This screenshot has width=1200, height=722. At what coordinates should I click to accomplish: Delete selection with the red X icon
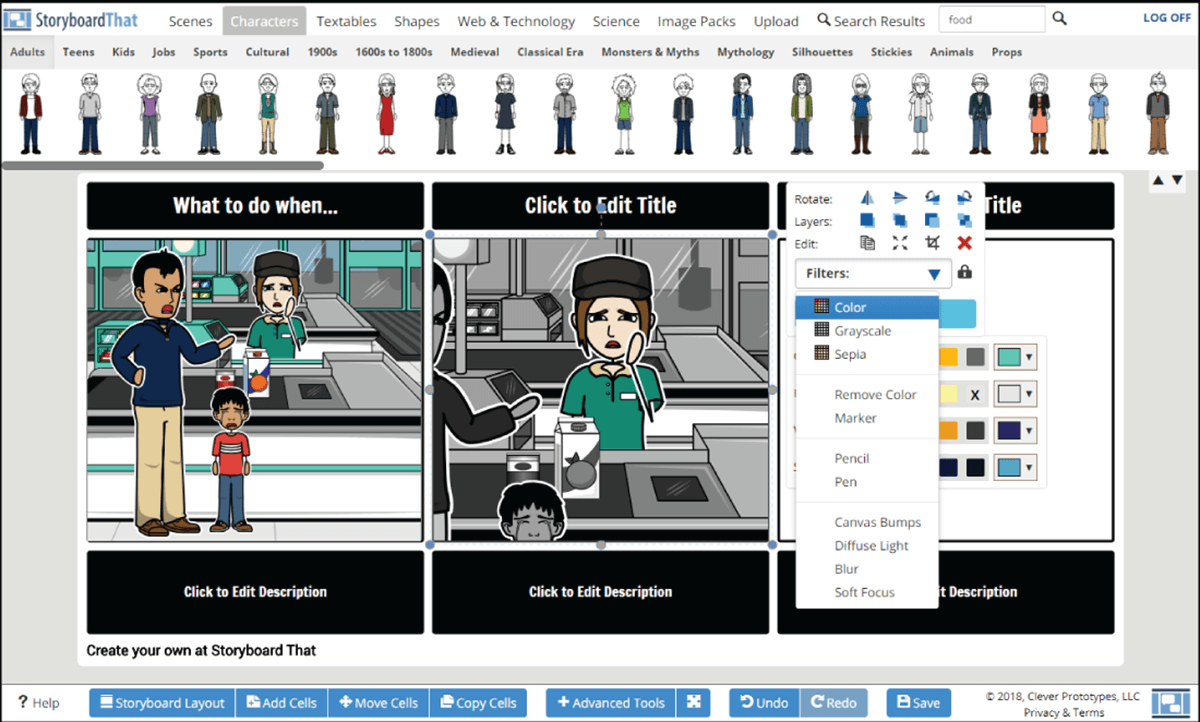(964, 243)
